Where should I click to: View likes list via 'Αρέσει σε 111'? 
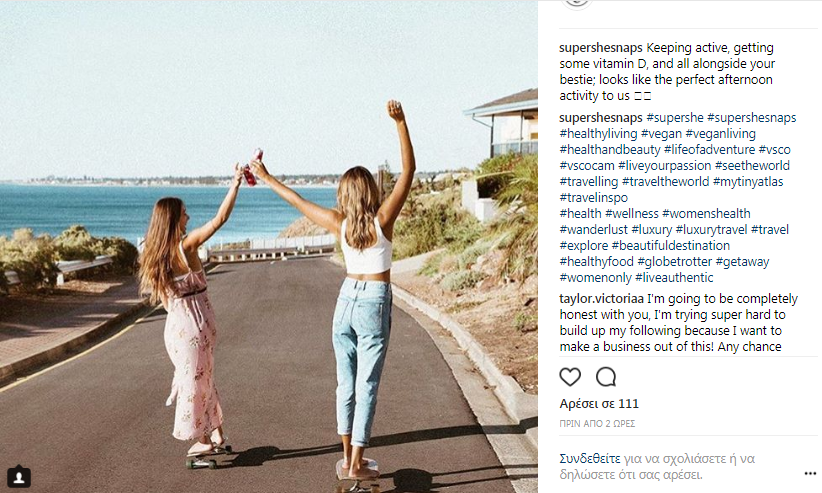(599, 404)
